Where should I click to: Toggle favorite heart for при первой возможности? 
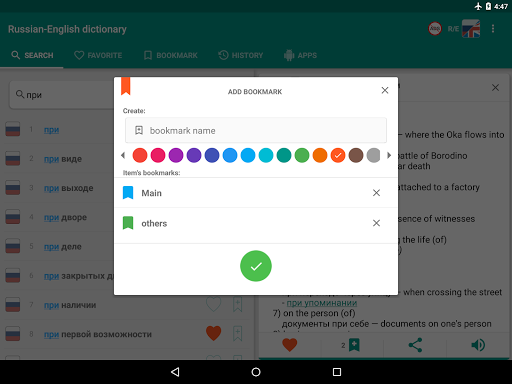(x=213, y=333)
